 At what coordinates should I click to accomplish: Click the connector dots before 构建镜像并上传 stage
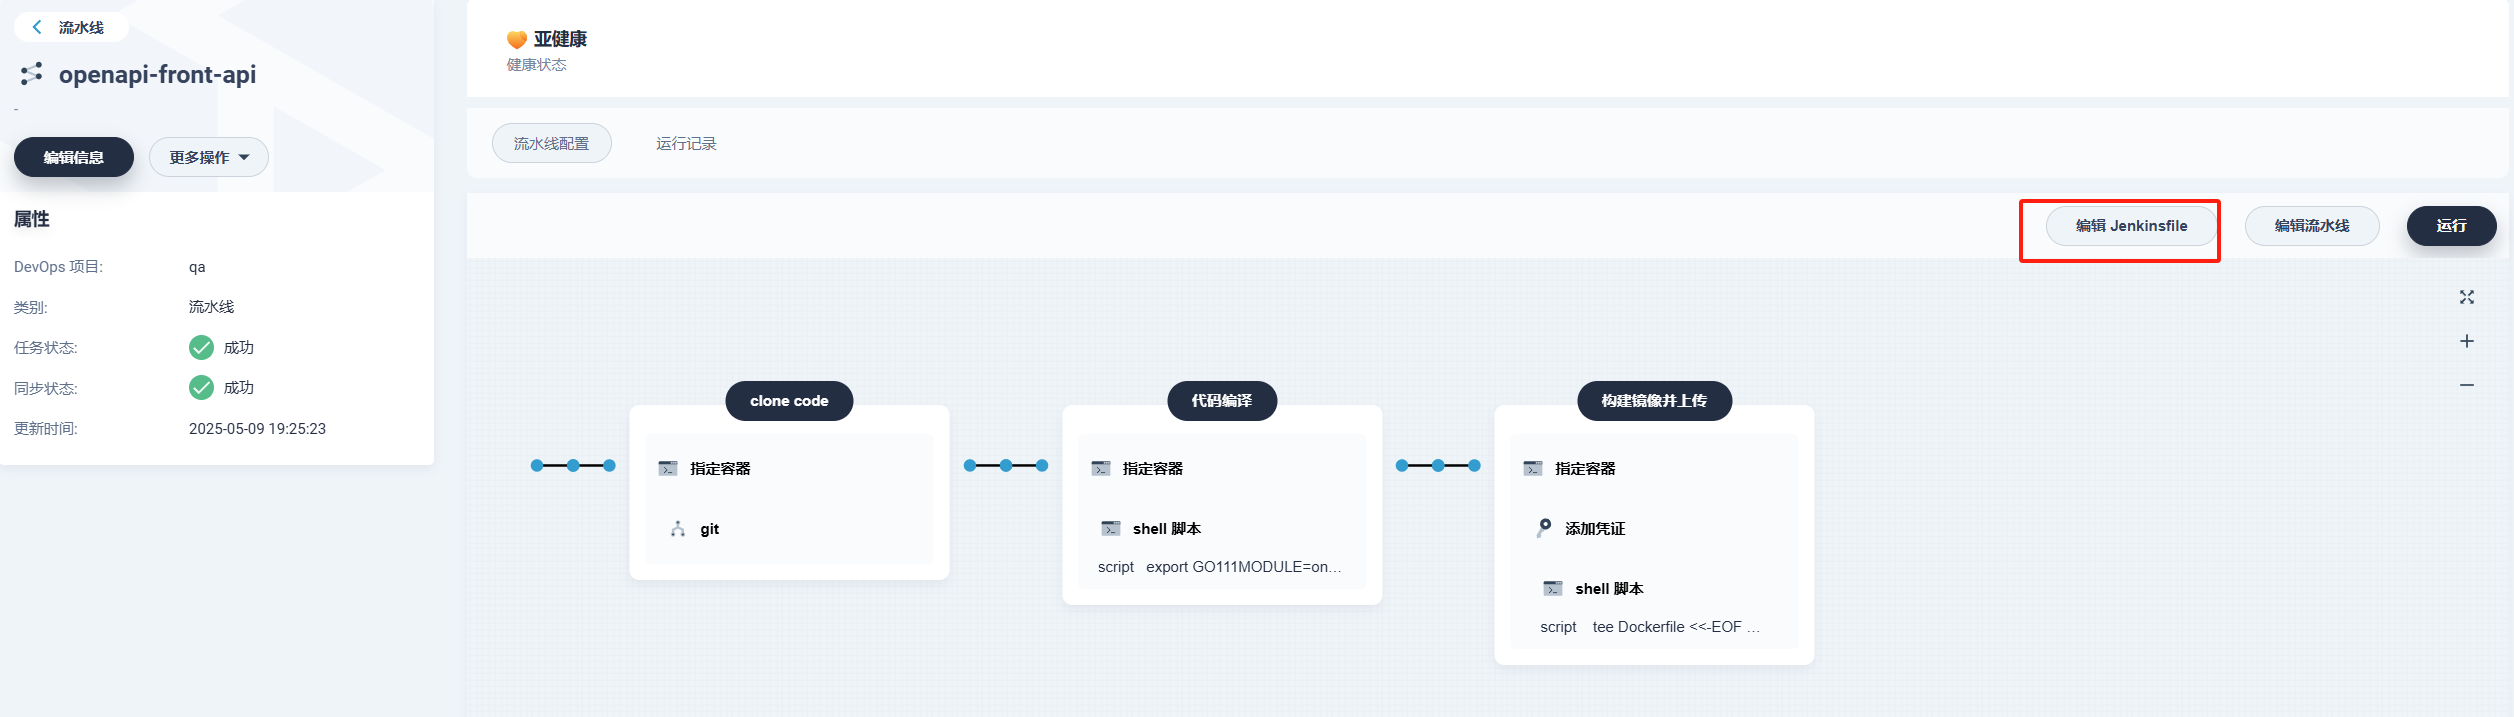click(1438, 465)
